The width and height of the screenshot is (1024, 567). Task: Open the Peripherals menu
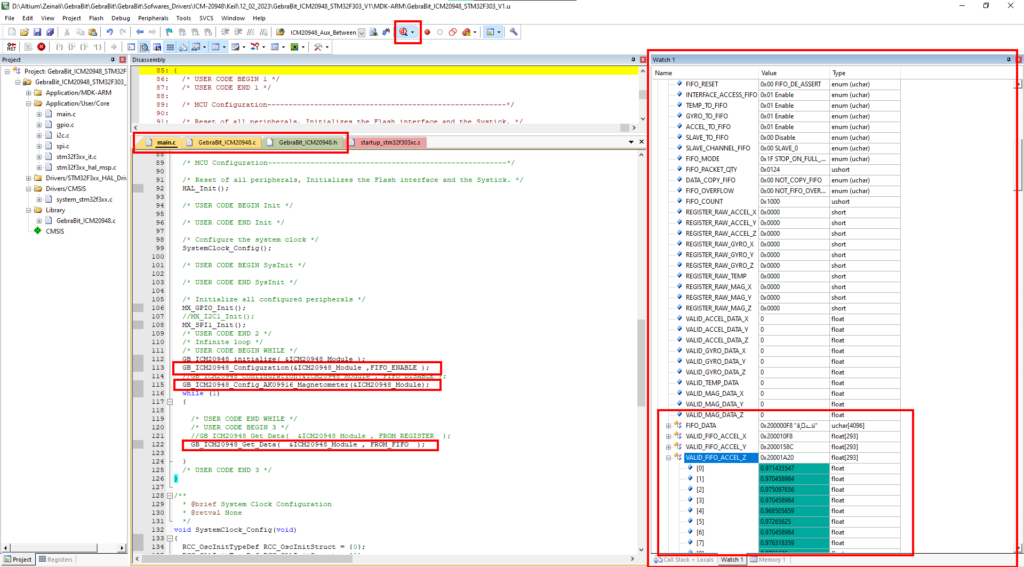(153, 18)
